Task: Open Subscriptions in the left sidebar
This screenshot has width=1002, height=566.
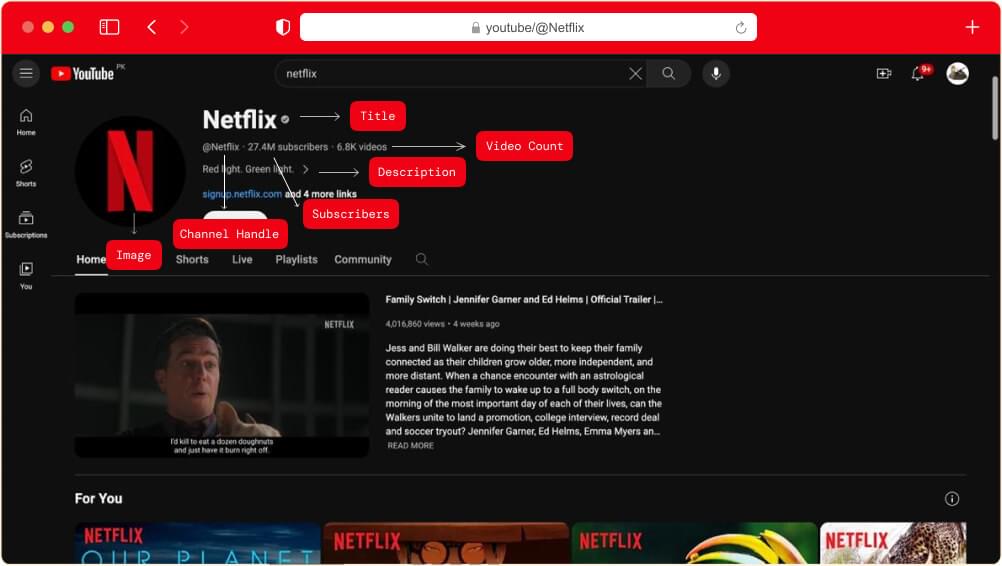Action: point(26,225)
